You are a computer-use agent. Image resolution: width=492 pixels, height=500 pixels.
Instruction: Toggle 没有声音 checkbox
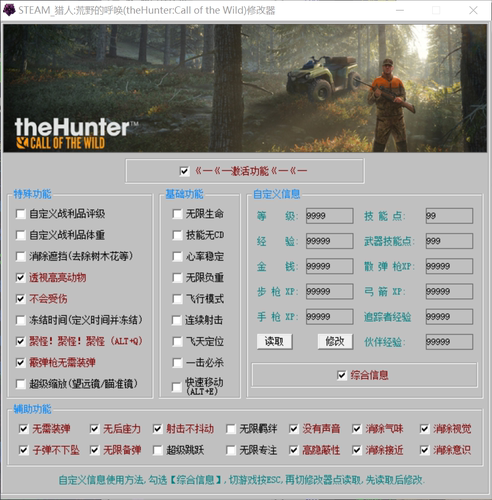pyautogui.click(x=294, y=429)
